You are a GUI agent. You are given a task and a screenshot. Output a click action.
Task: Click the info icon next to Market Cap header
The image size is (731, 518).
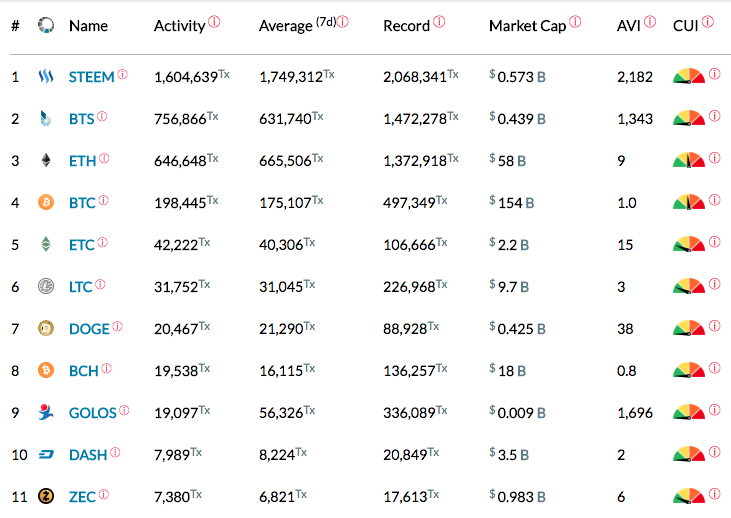click(x=575, y=21)
